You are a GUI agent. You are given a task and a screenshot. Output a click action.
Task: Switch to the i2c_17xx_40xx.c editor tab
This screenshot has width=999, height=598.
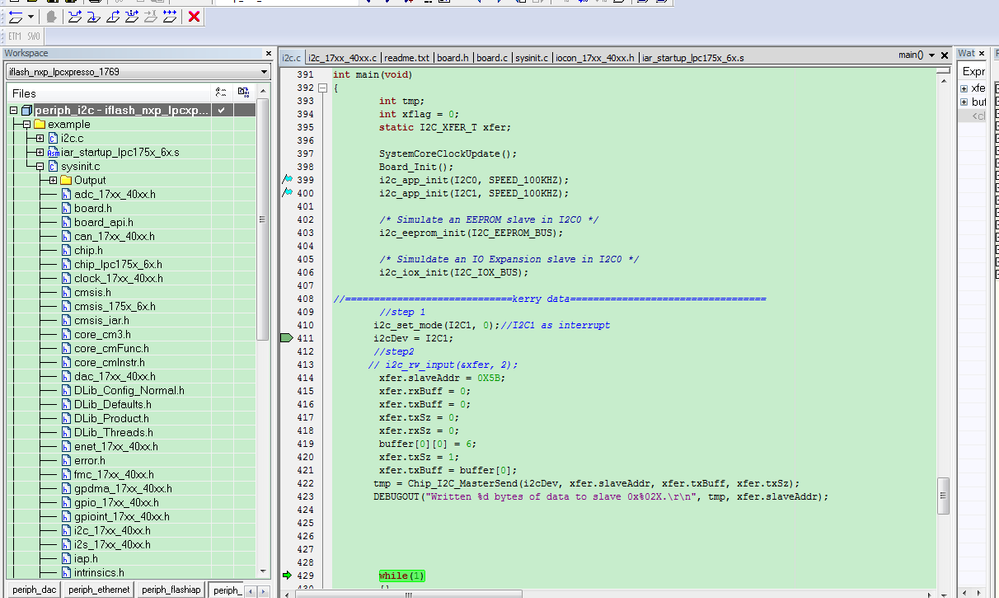(x=343, y=58)
